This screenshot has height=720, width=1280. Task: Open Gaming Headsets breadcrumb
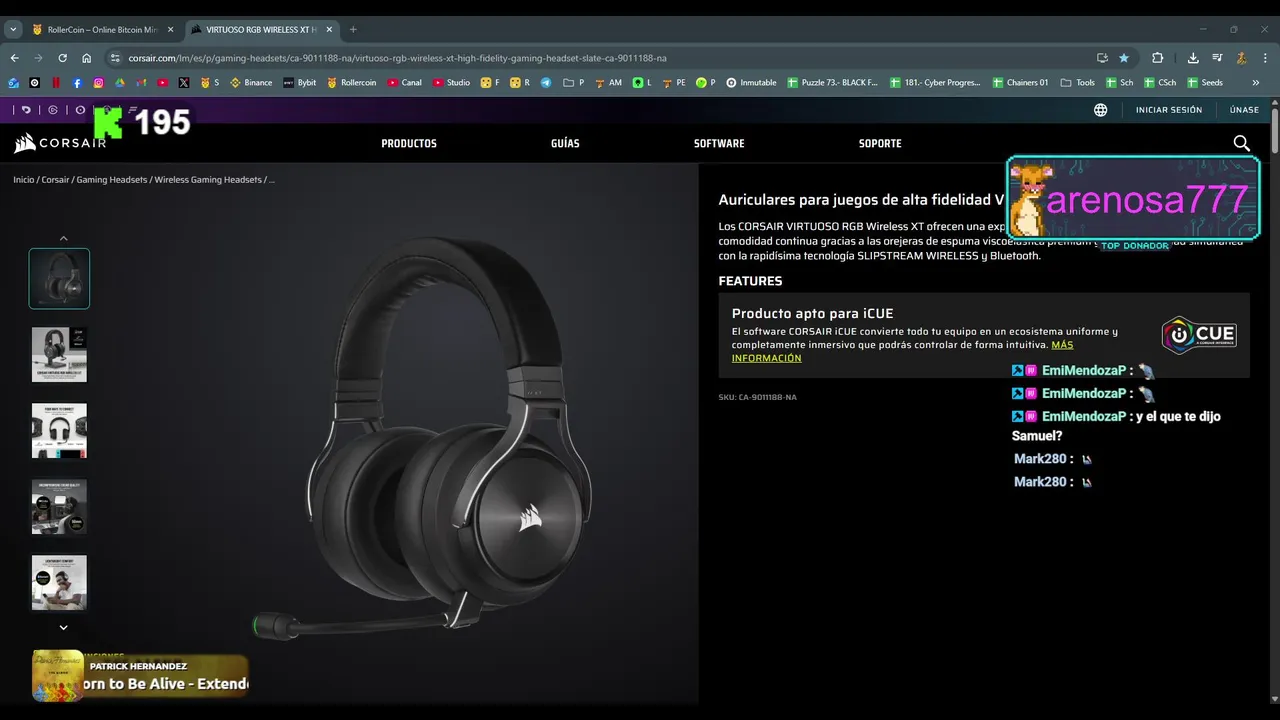pos(112,180)
